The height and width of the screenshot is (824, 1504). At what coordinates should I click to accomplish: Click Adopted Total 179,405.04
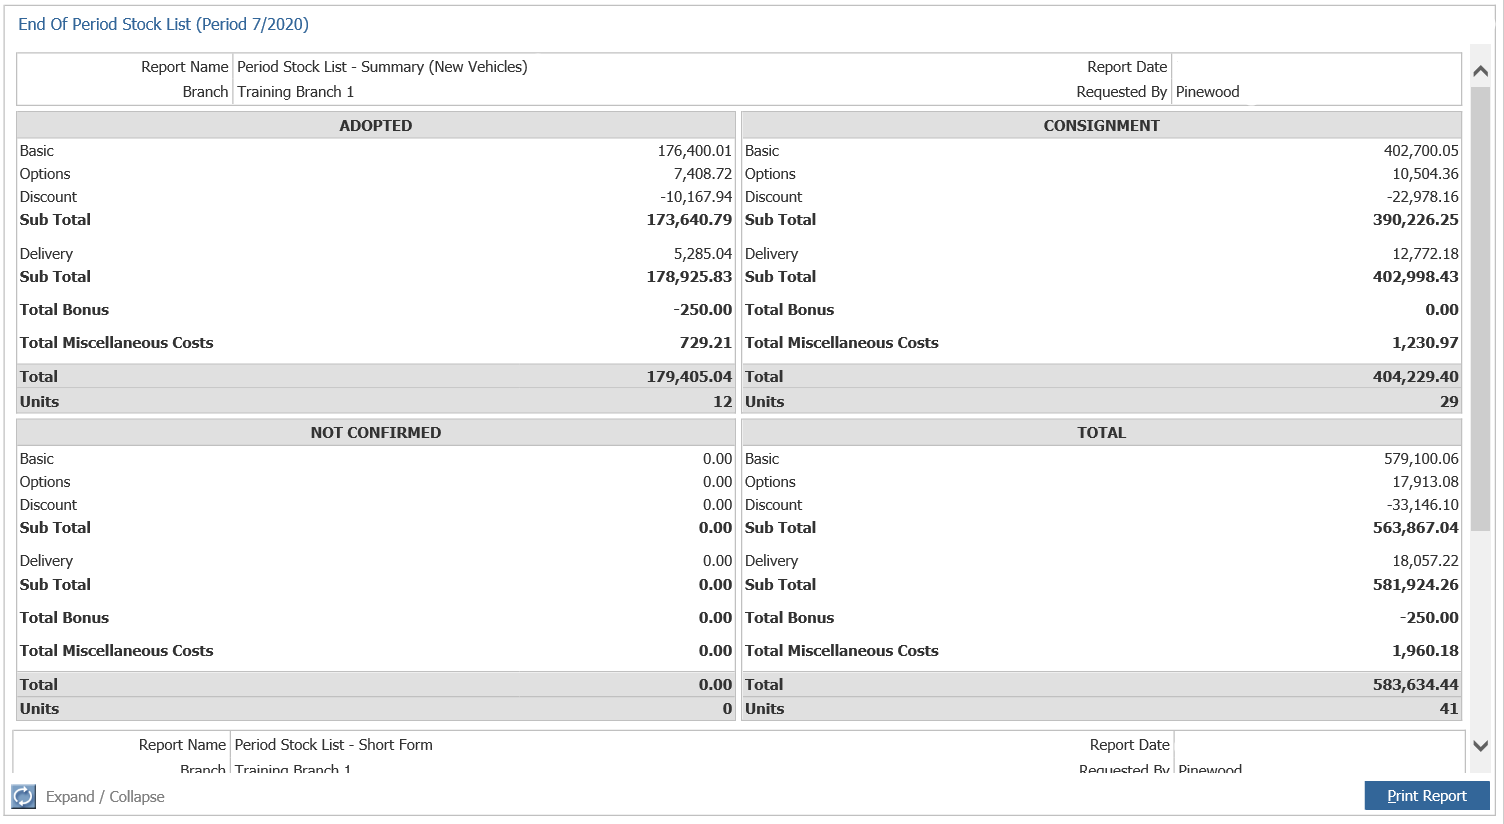tap(689, 377)
